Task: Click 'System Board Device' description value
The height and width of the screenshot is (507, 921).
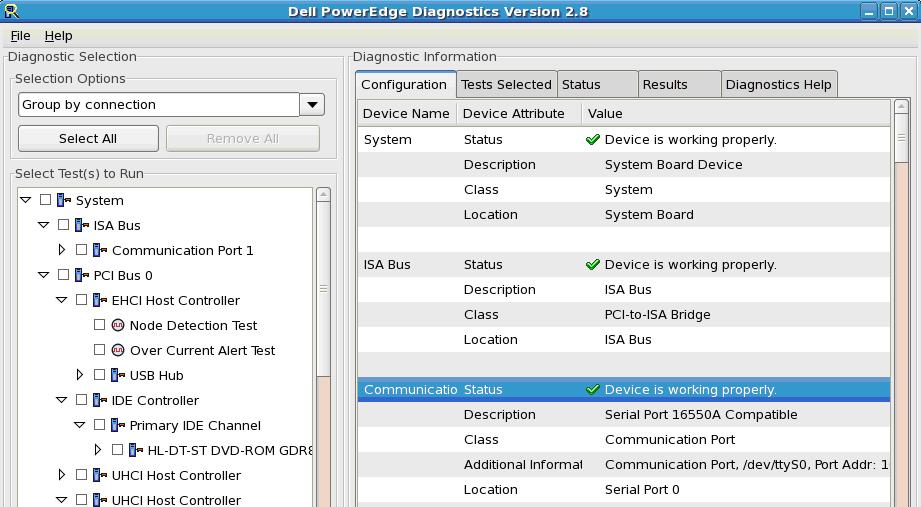Action: coord(673,164)
